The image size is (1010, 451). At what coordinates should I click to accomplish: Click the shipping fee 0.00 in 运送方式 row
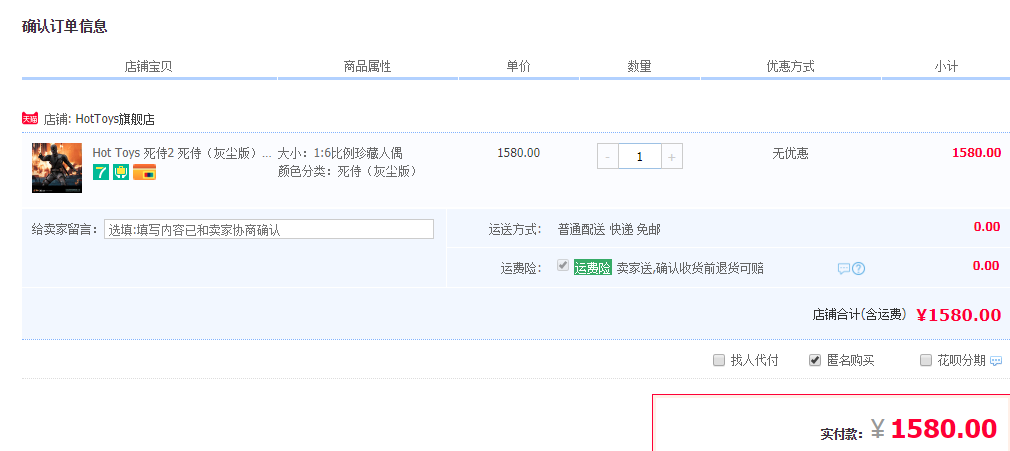(986, 227)
